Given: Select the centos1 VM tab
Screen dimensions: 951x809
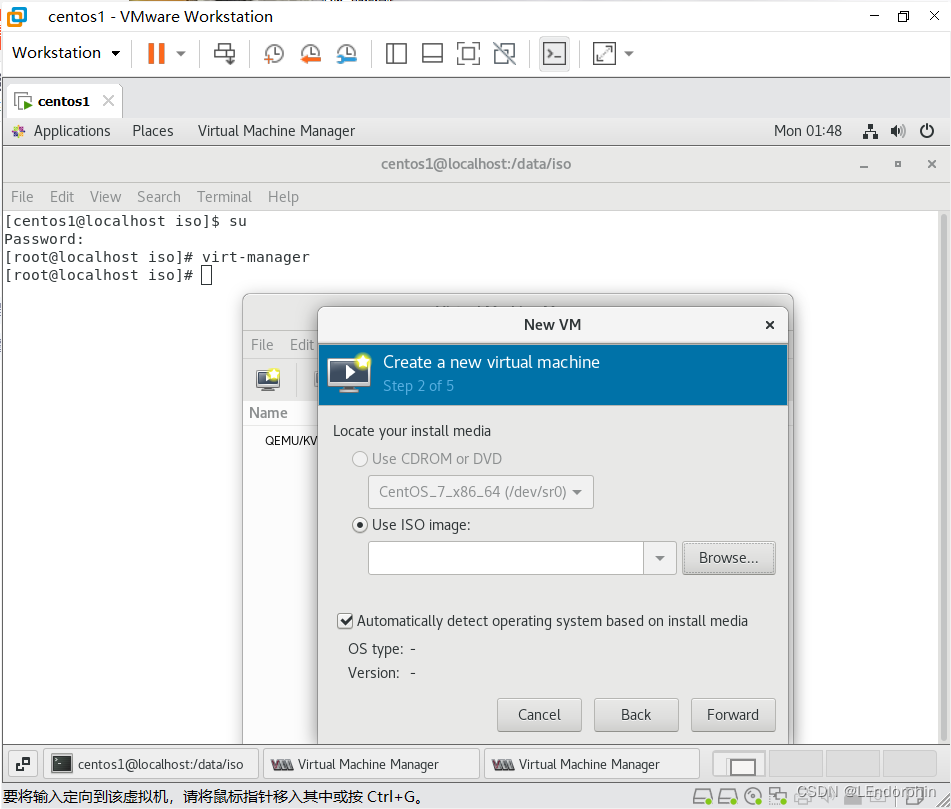Looking at the screenshot, I should pos(63,101).
